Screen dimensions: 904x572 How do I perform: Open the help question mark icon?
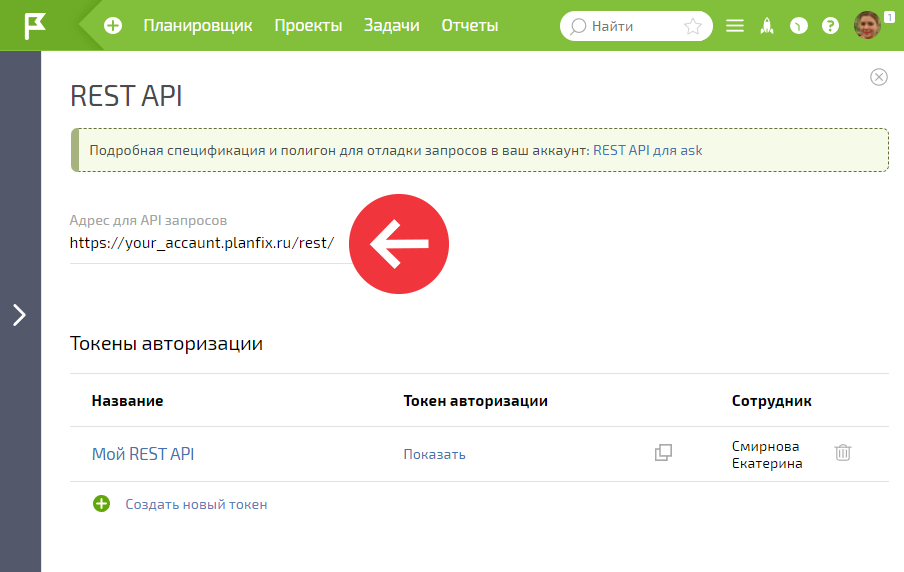tap(830, 26)
